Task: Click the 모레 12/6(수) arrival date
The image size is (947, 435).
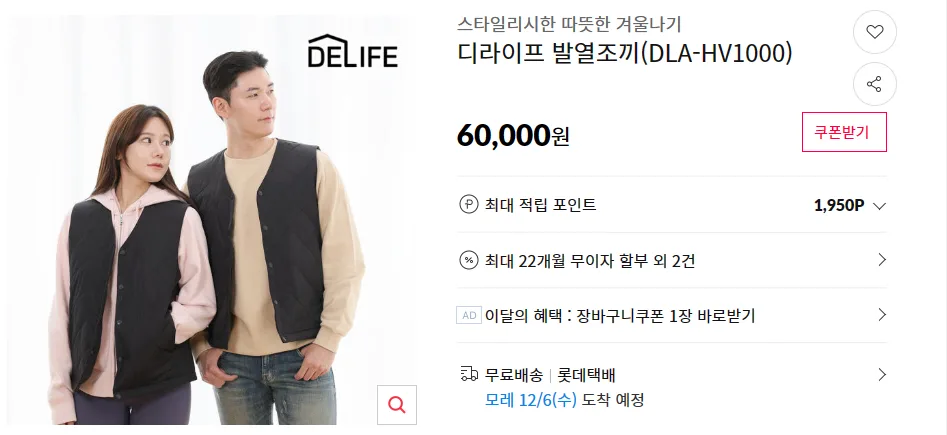Action: 531,399
